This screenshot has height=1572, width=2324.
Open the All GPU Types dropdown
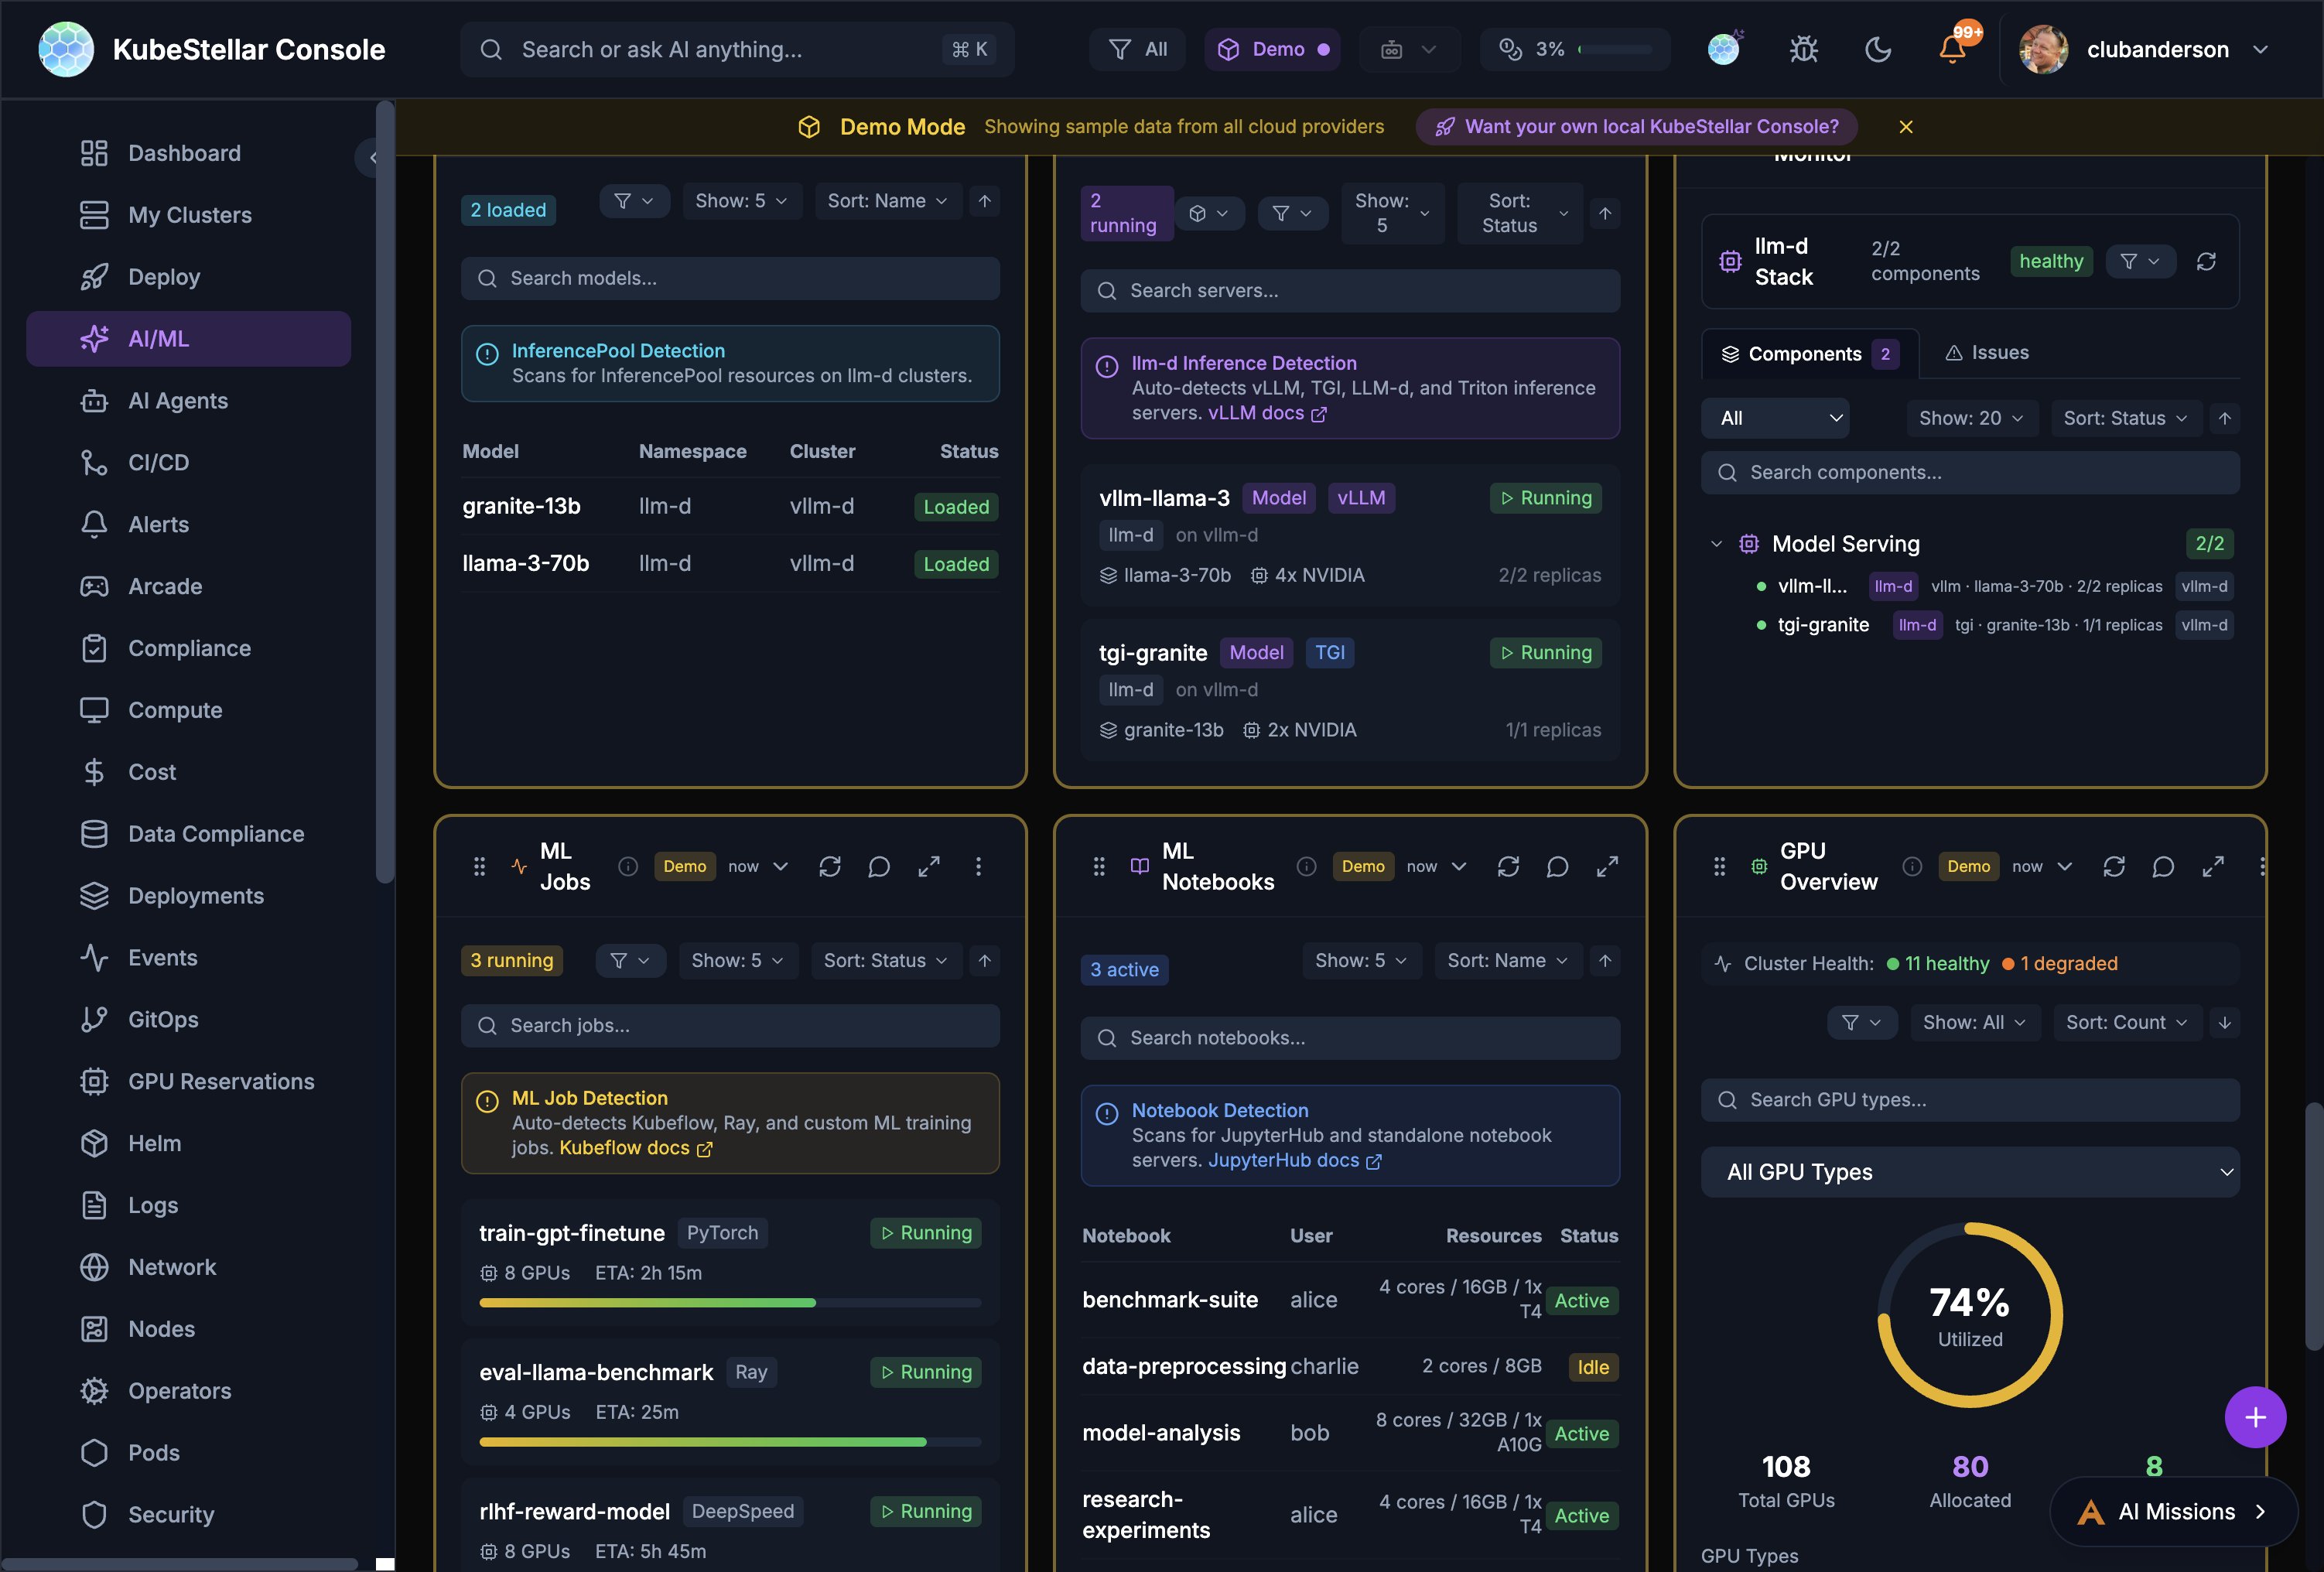coord(1969,1172)
